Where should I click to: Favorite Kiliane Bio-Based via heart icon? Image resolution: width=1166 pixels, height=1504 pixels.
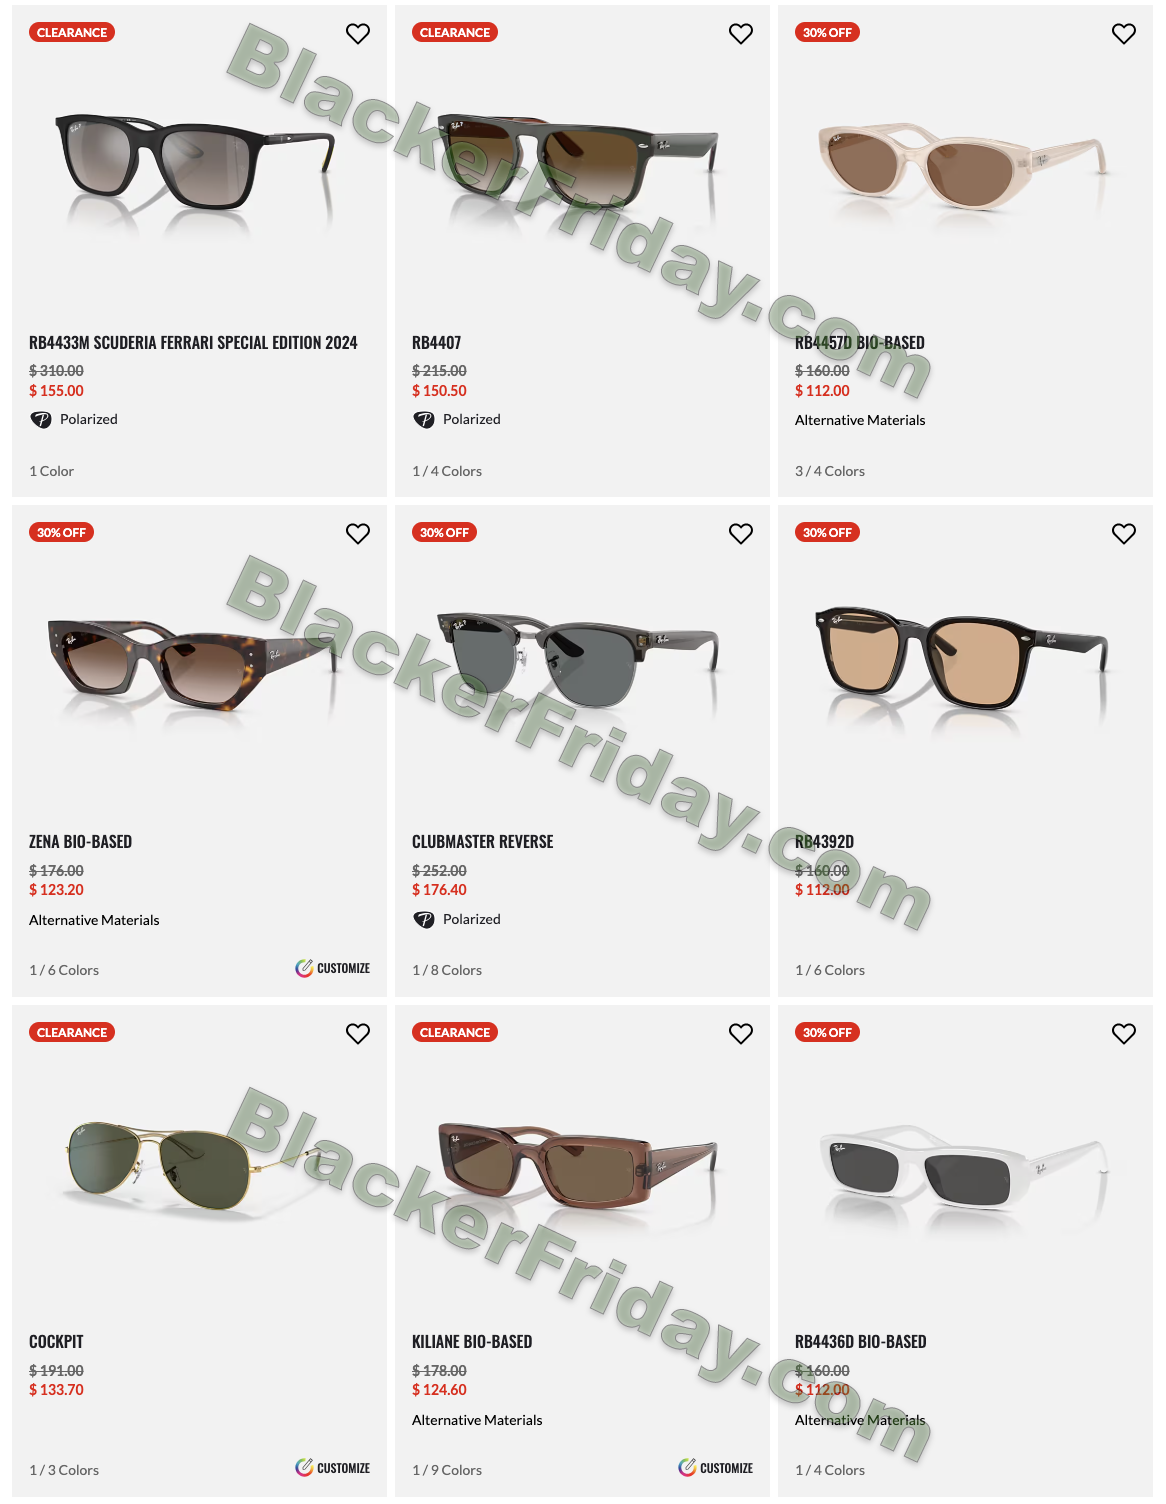[x=741, y=1033]
